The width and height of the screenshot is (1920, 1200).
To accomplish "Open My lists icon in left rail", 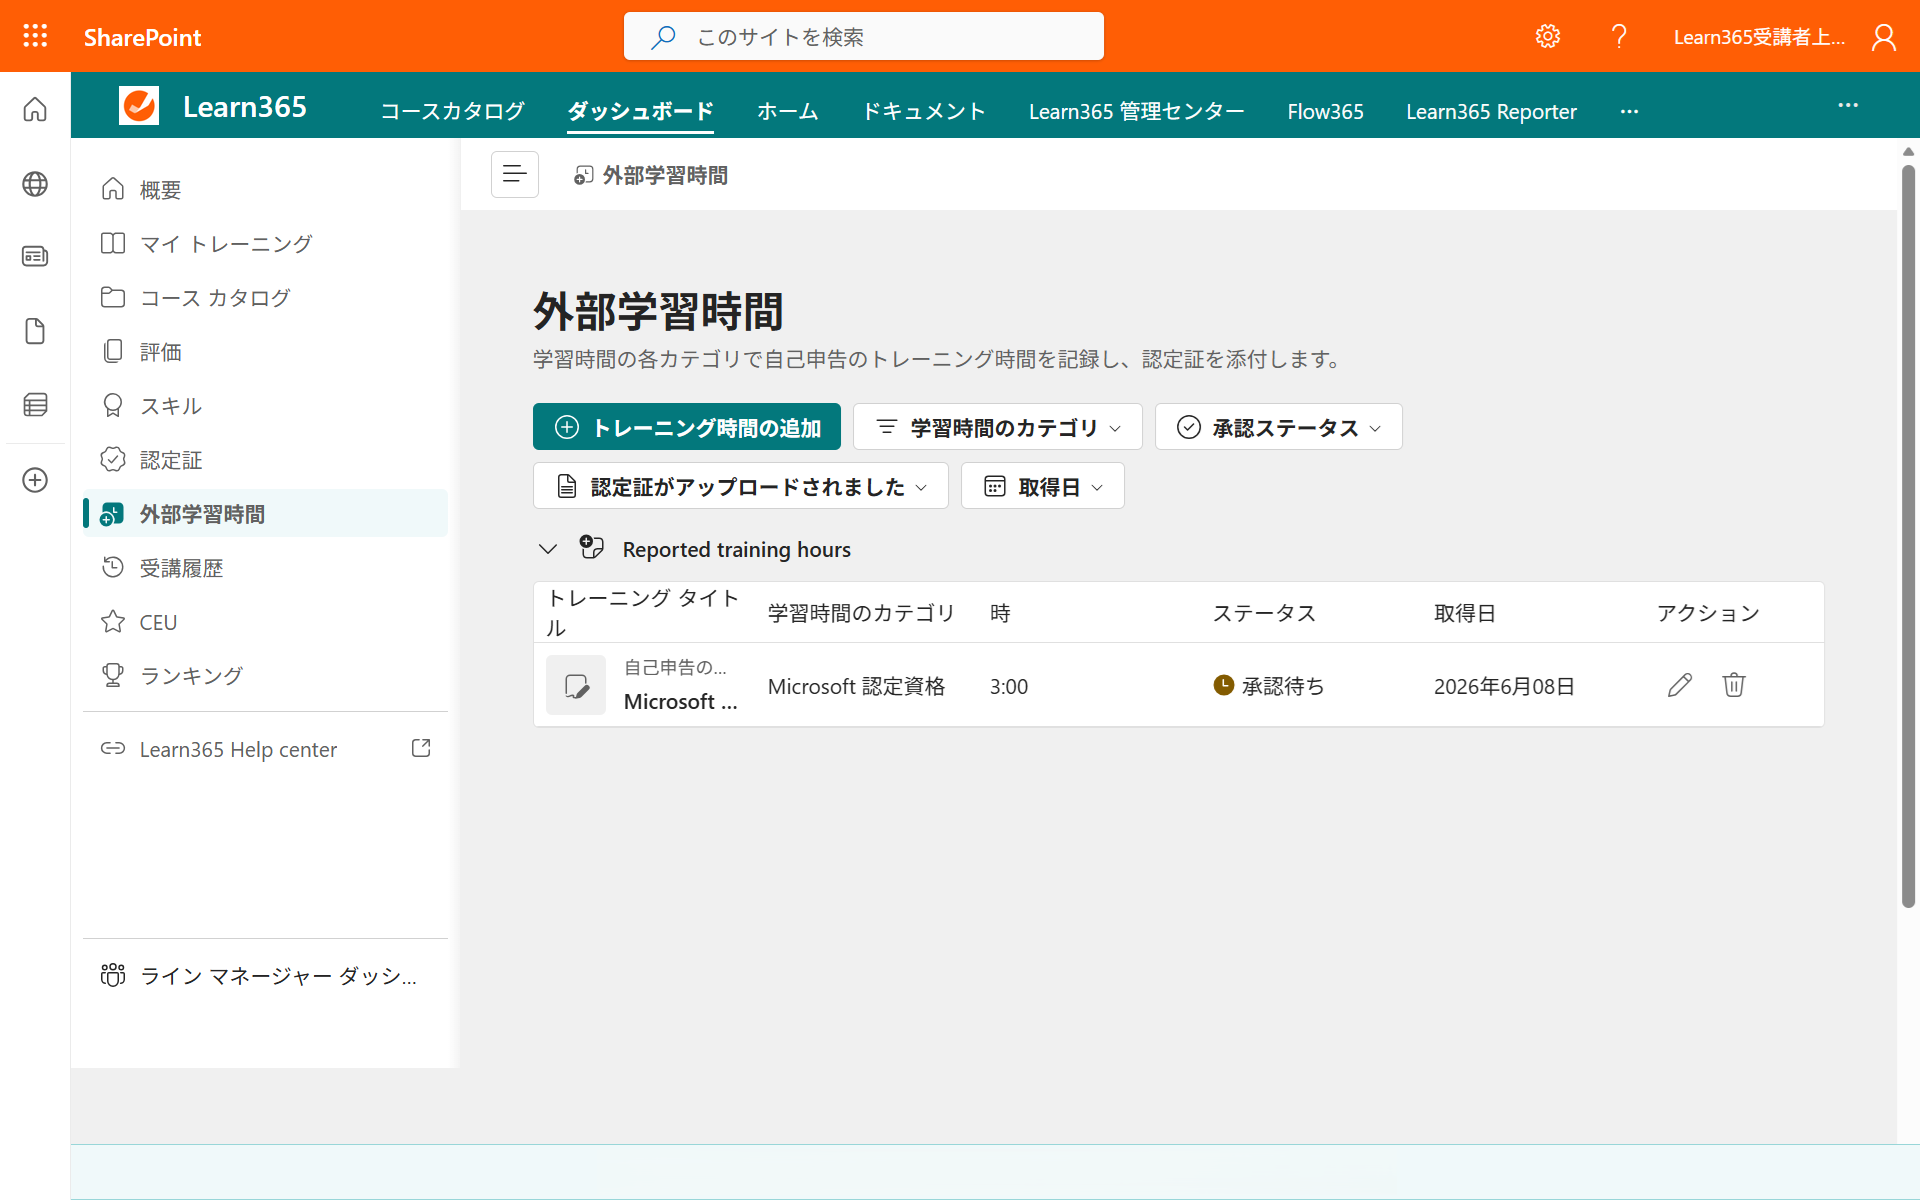I will 35,405.
